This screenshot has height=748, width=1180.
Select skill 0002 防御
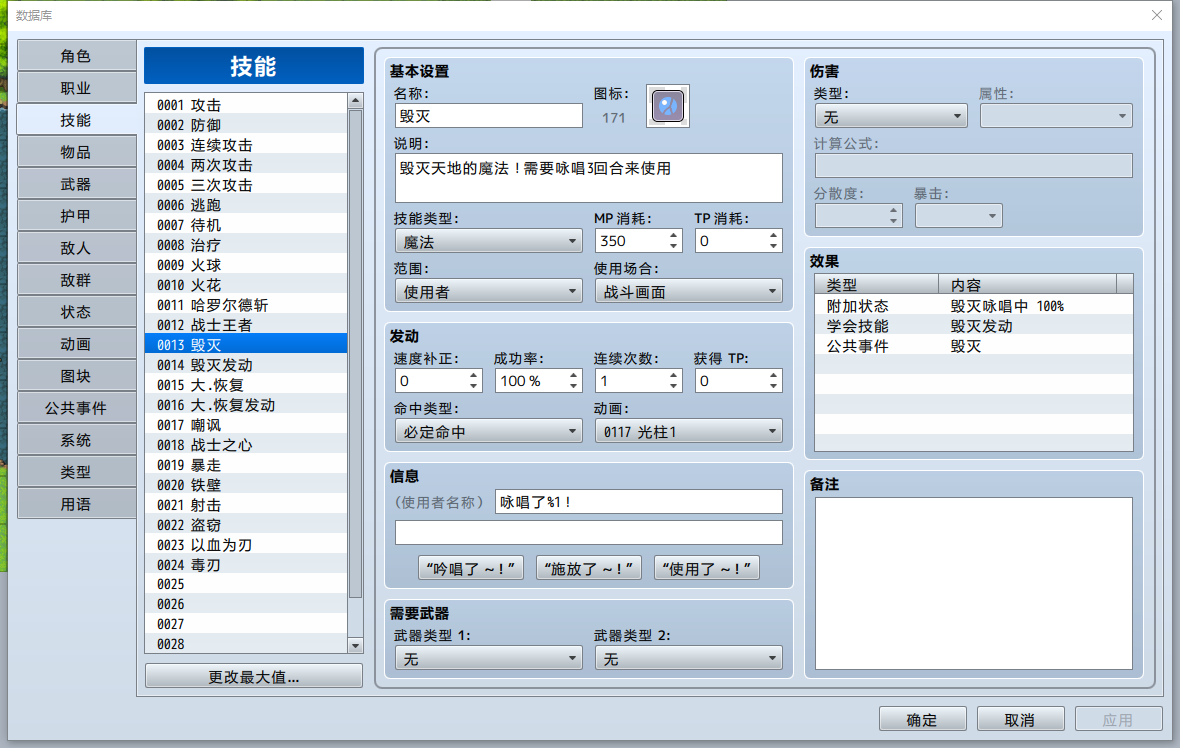point(246,125)
